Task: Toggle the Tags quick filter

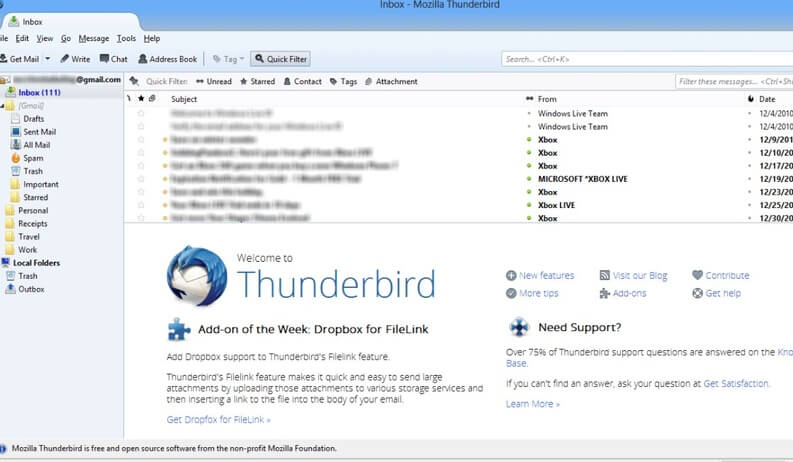Action: click(x=343, y=81)
